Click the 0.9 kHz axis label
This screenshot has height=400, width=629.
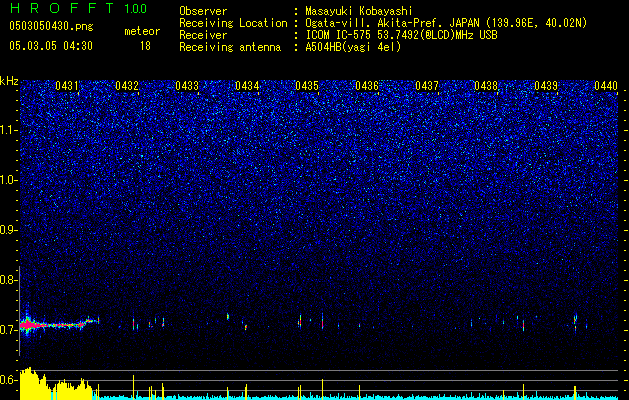[x=7, y=230]
